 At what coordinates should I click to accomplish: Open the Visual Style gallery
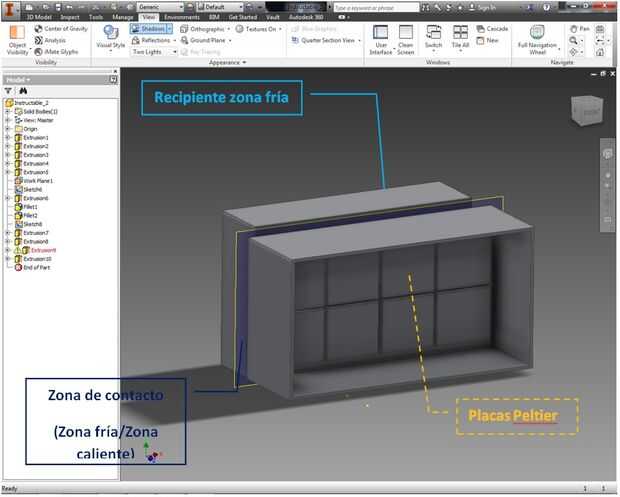[111, 38]
